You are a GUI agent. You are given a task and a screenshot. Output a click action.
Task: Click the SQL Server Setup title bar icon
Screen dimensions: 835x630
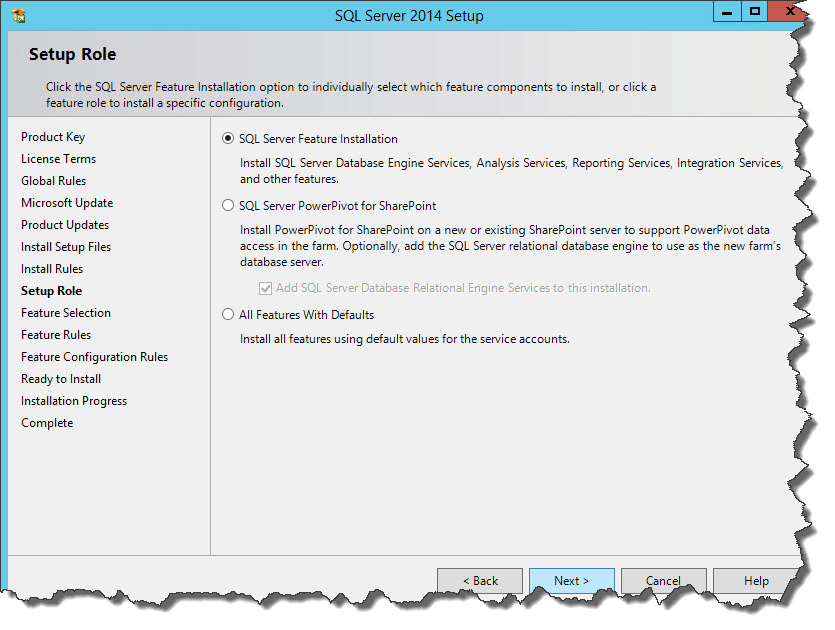coord(18,15)
